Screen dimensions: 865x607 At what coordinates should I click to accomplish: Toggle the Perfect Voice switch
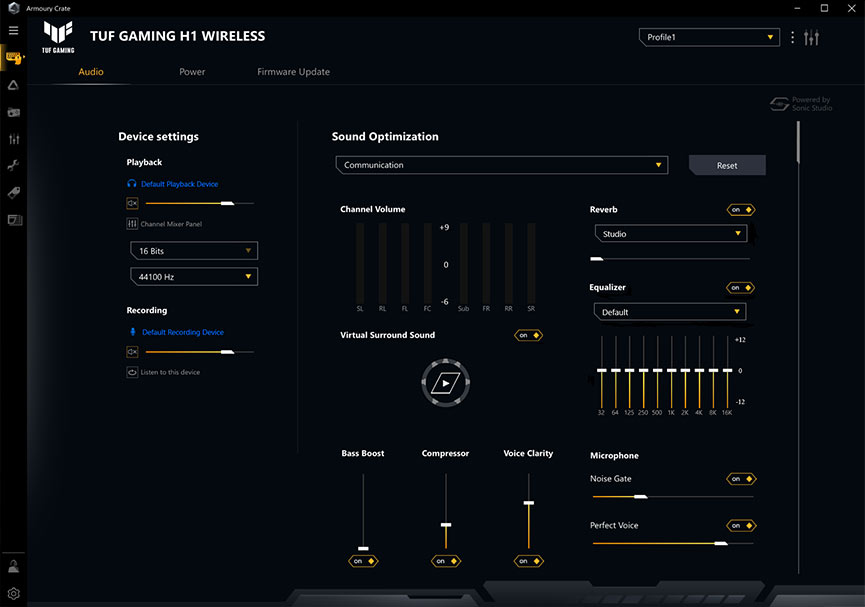point(741,526)
